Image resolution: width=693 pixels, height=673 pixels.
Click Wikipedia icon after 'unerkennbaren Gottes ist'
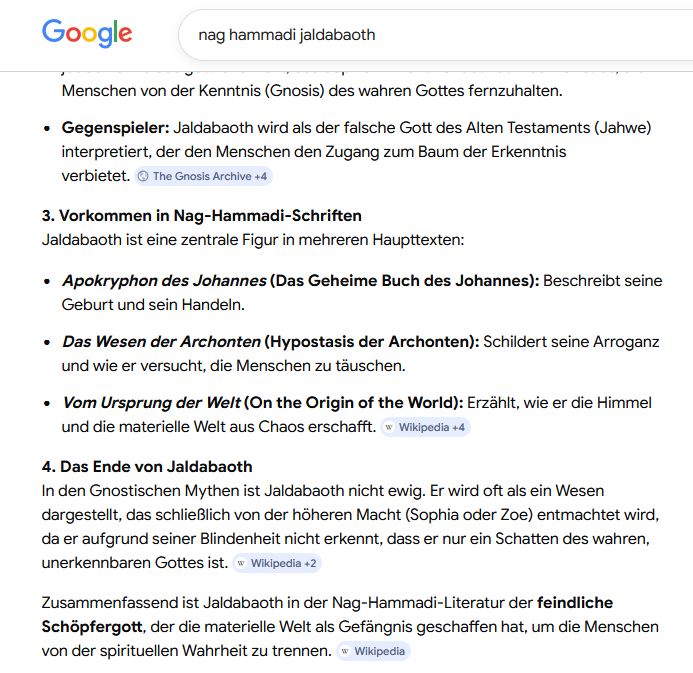241,563
